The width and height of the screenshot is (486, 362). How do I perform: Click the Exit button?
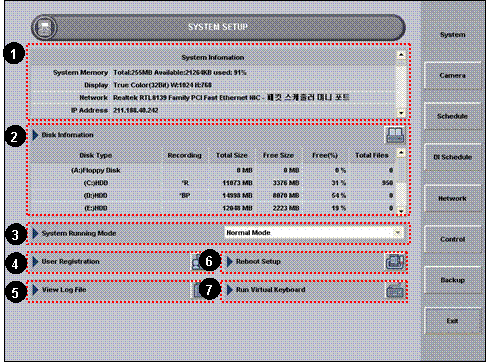click(x=452, y=321)
